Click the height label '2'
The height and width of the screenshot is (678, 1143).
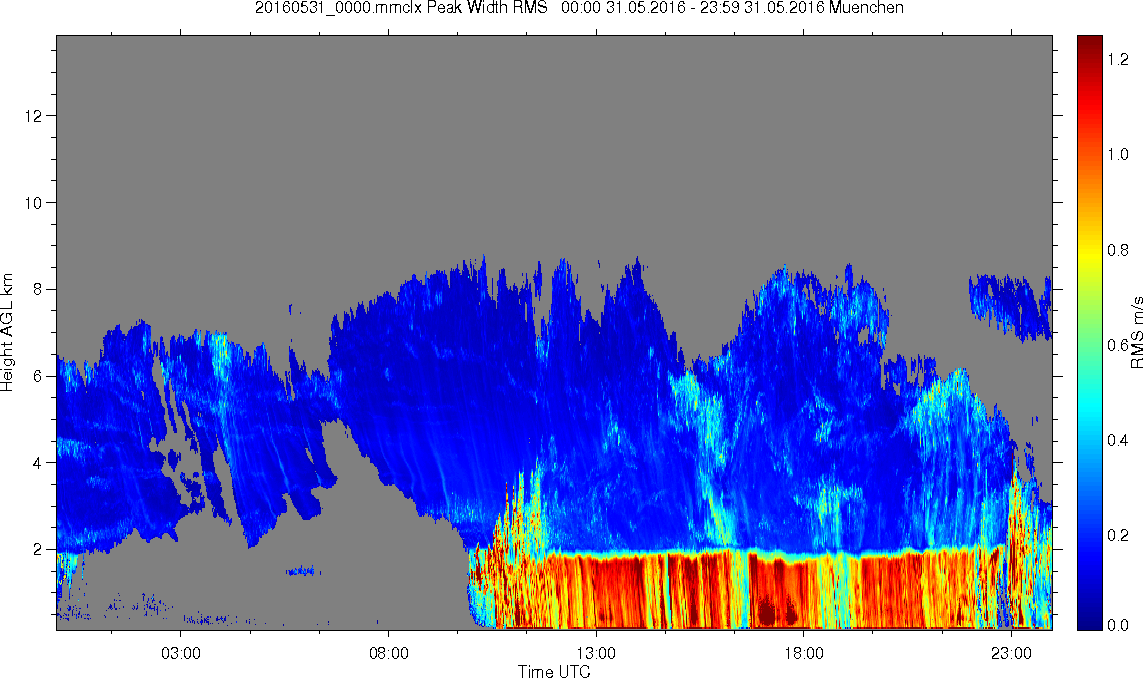click(38, 550)
